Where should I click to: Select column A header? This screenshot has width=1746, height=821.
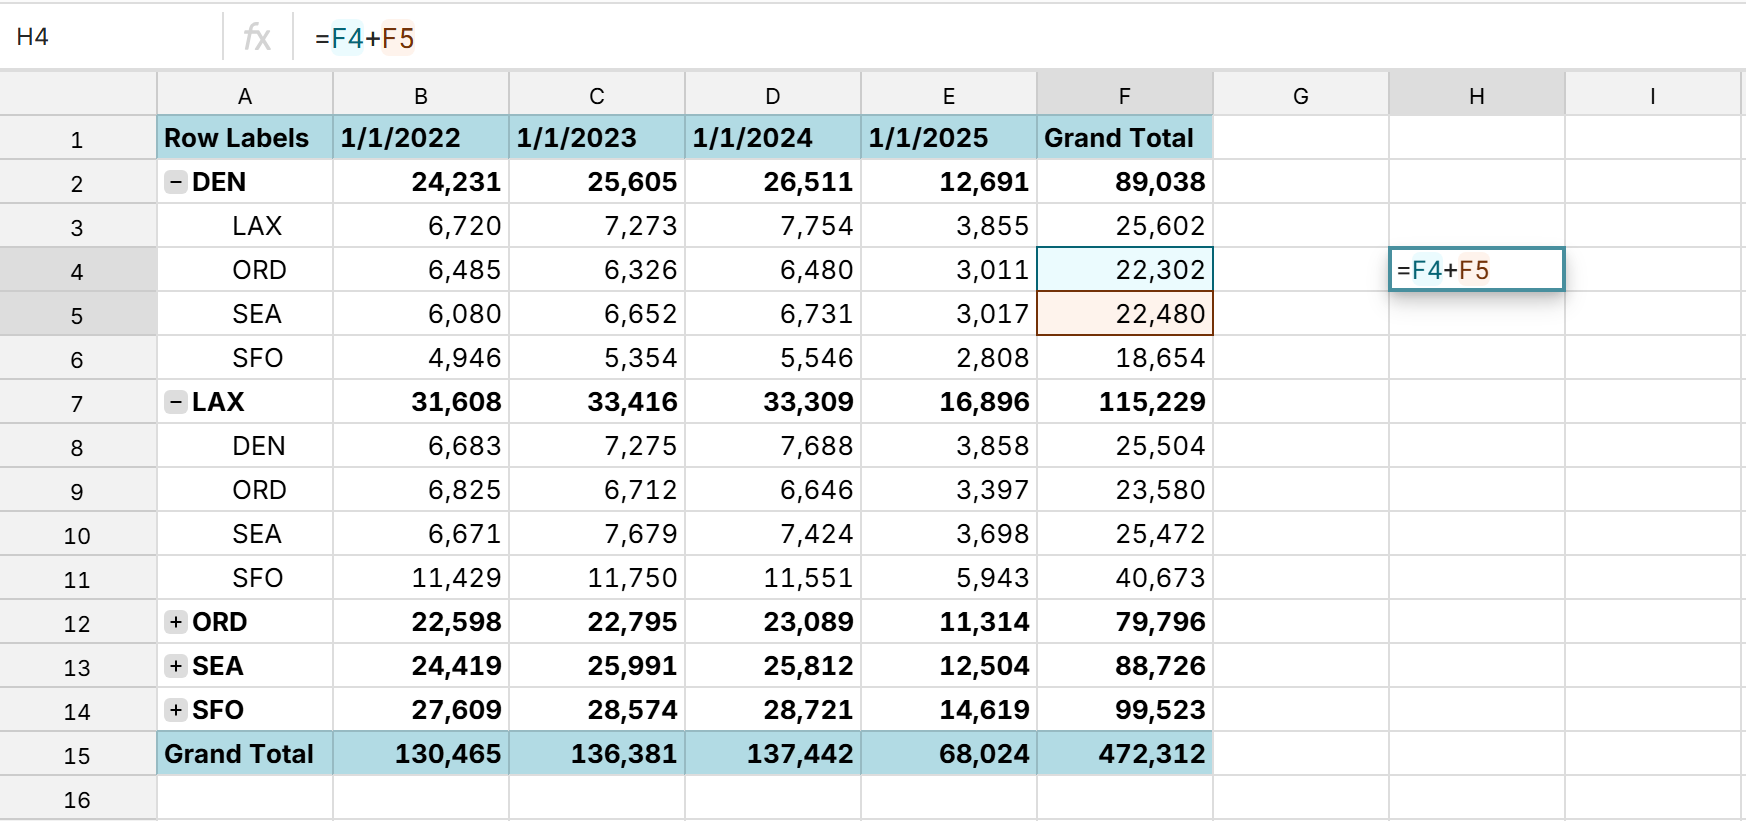tap(244, 96)
